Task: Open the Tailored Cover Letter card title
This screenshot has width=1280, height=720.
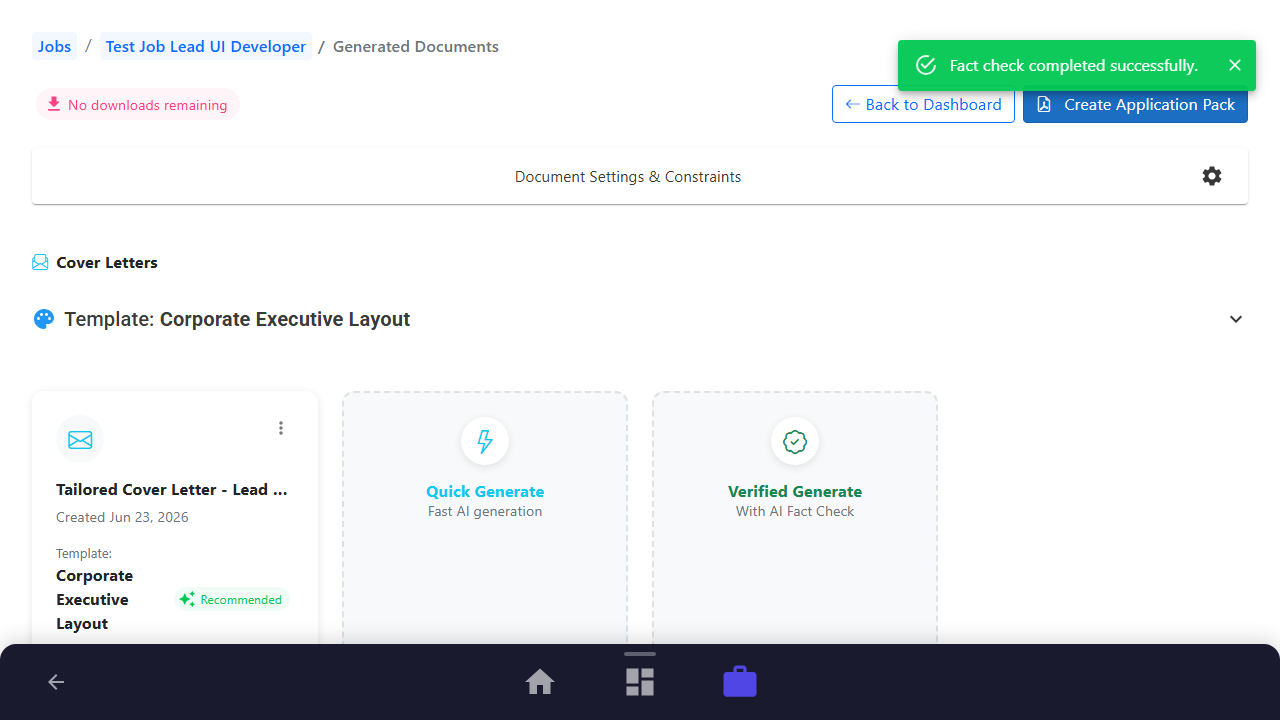Action: point(172,490)
